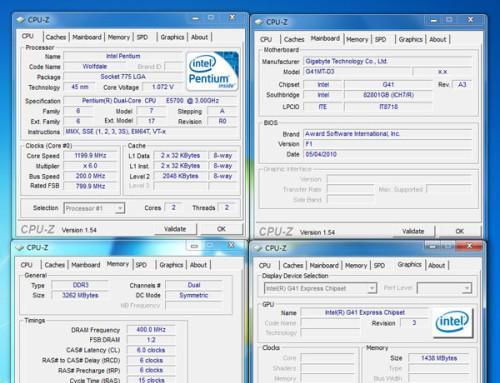
Task: Switch to Mainboard tab in Memory window
Action: (x=86, y=265)
